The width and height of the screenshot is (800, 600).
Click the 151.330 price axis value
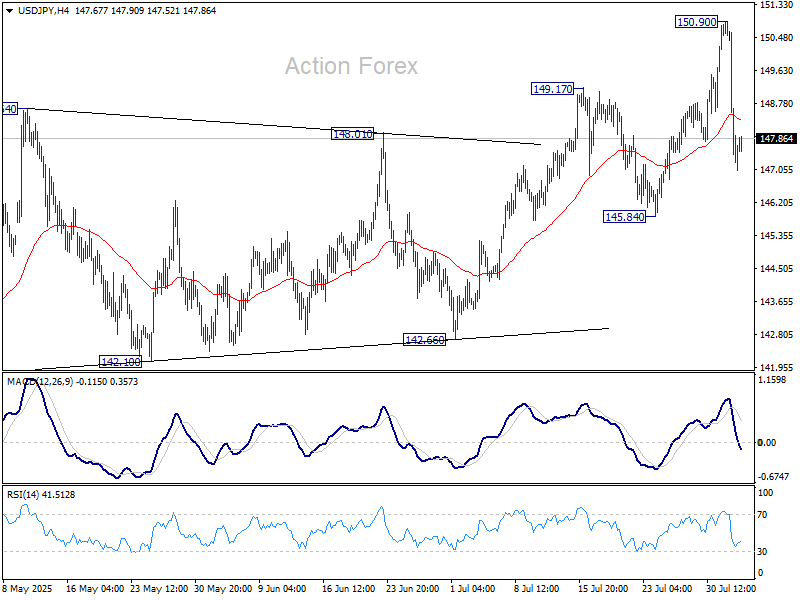tap(777, 6)
